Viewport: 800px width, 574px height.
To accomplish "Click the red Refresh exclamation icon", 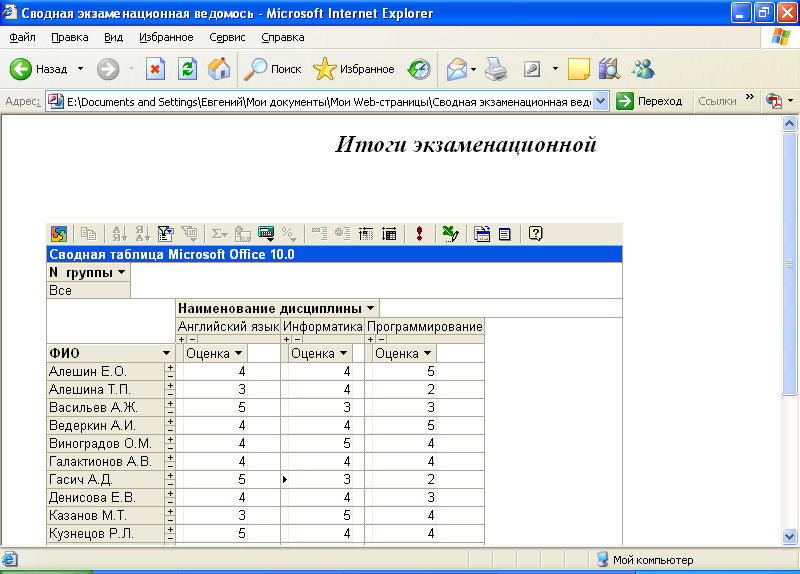I will (x=419, y=234).
